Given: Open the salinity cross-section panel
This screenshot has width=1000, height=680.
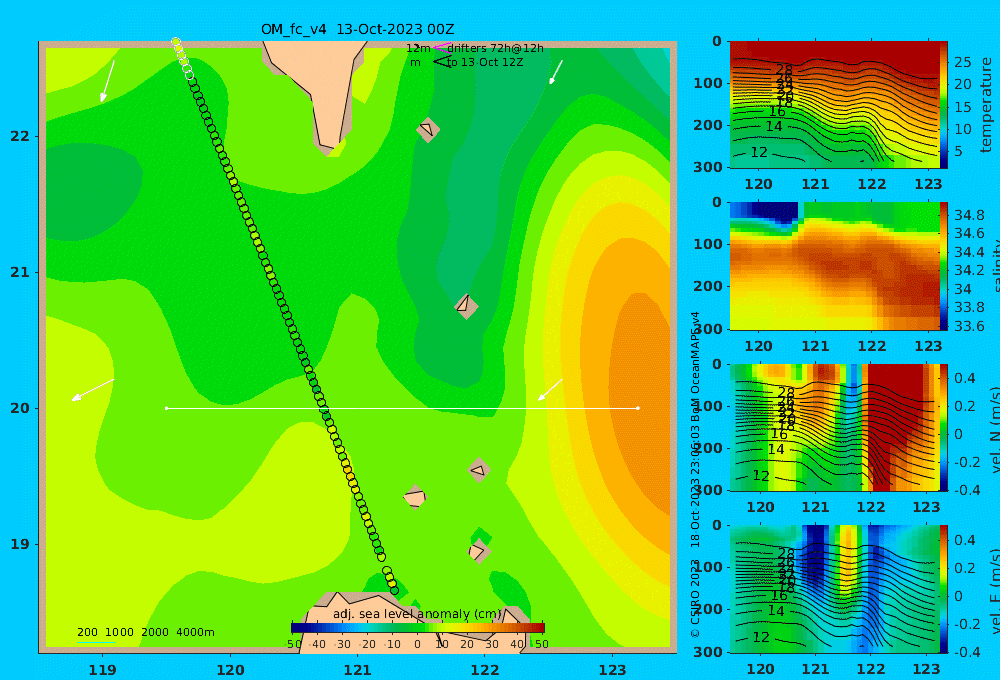Looking at the screenshot, I should tap(835, 266).
